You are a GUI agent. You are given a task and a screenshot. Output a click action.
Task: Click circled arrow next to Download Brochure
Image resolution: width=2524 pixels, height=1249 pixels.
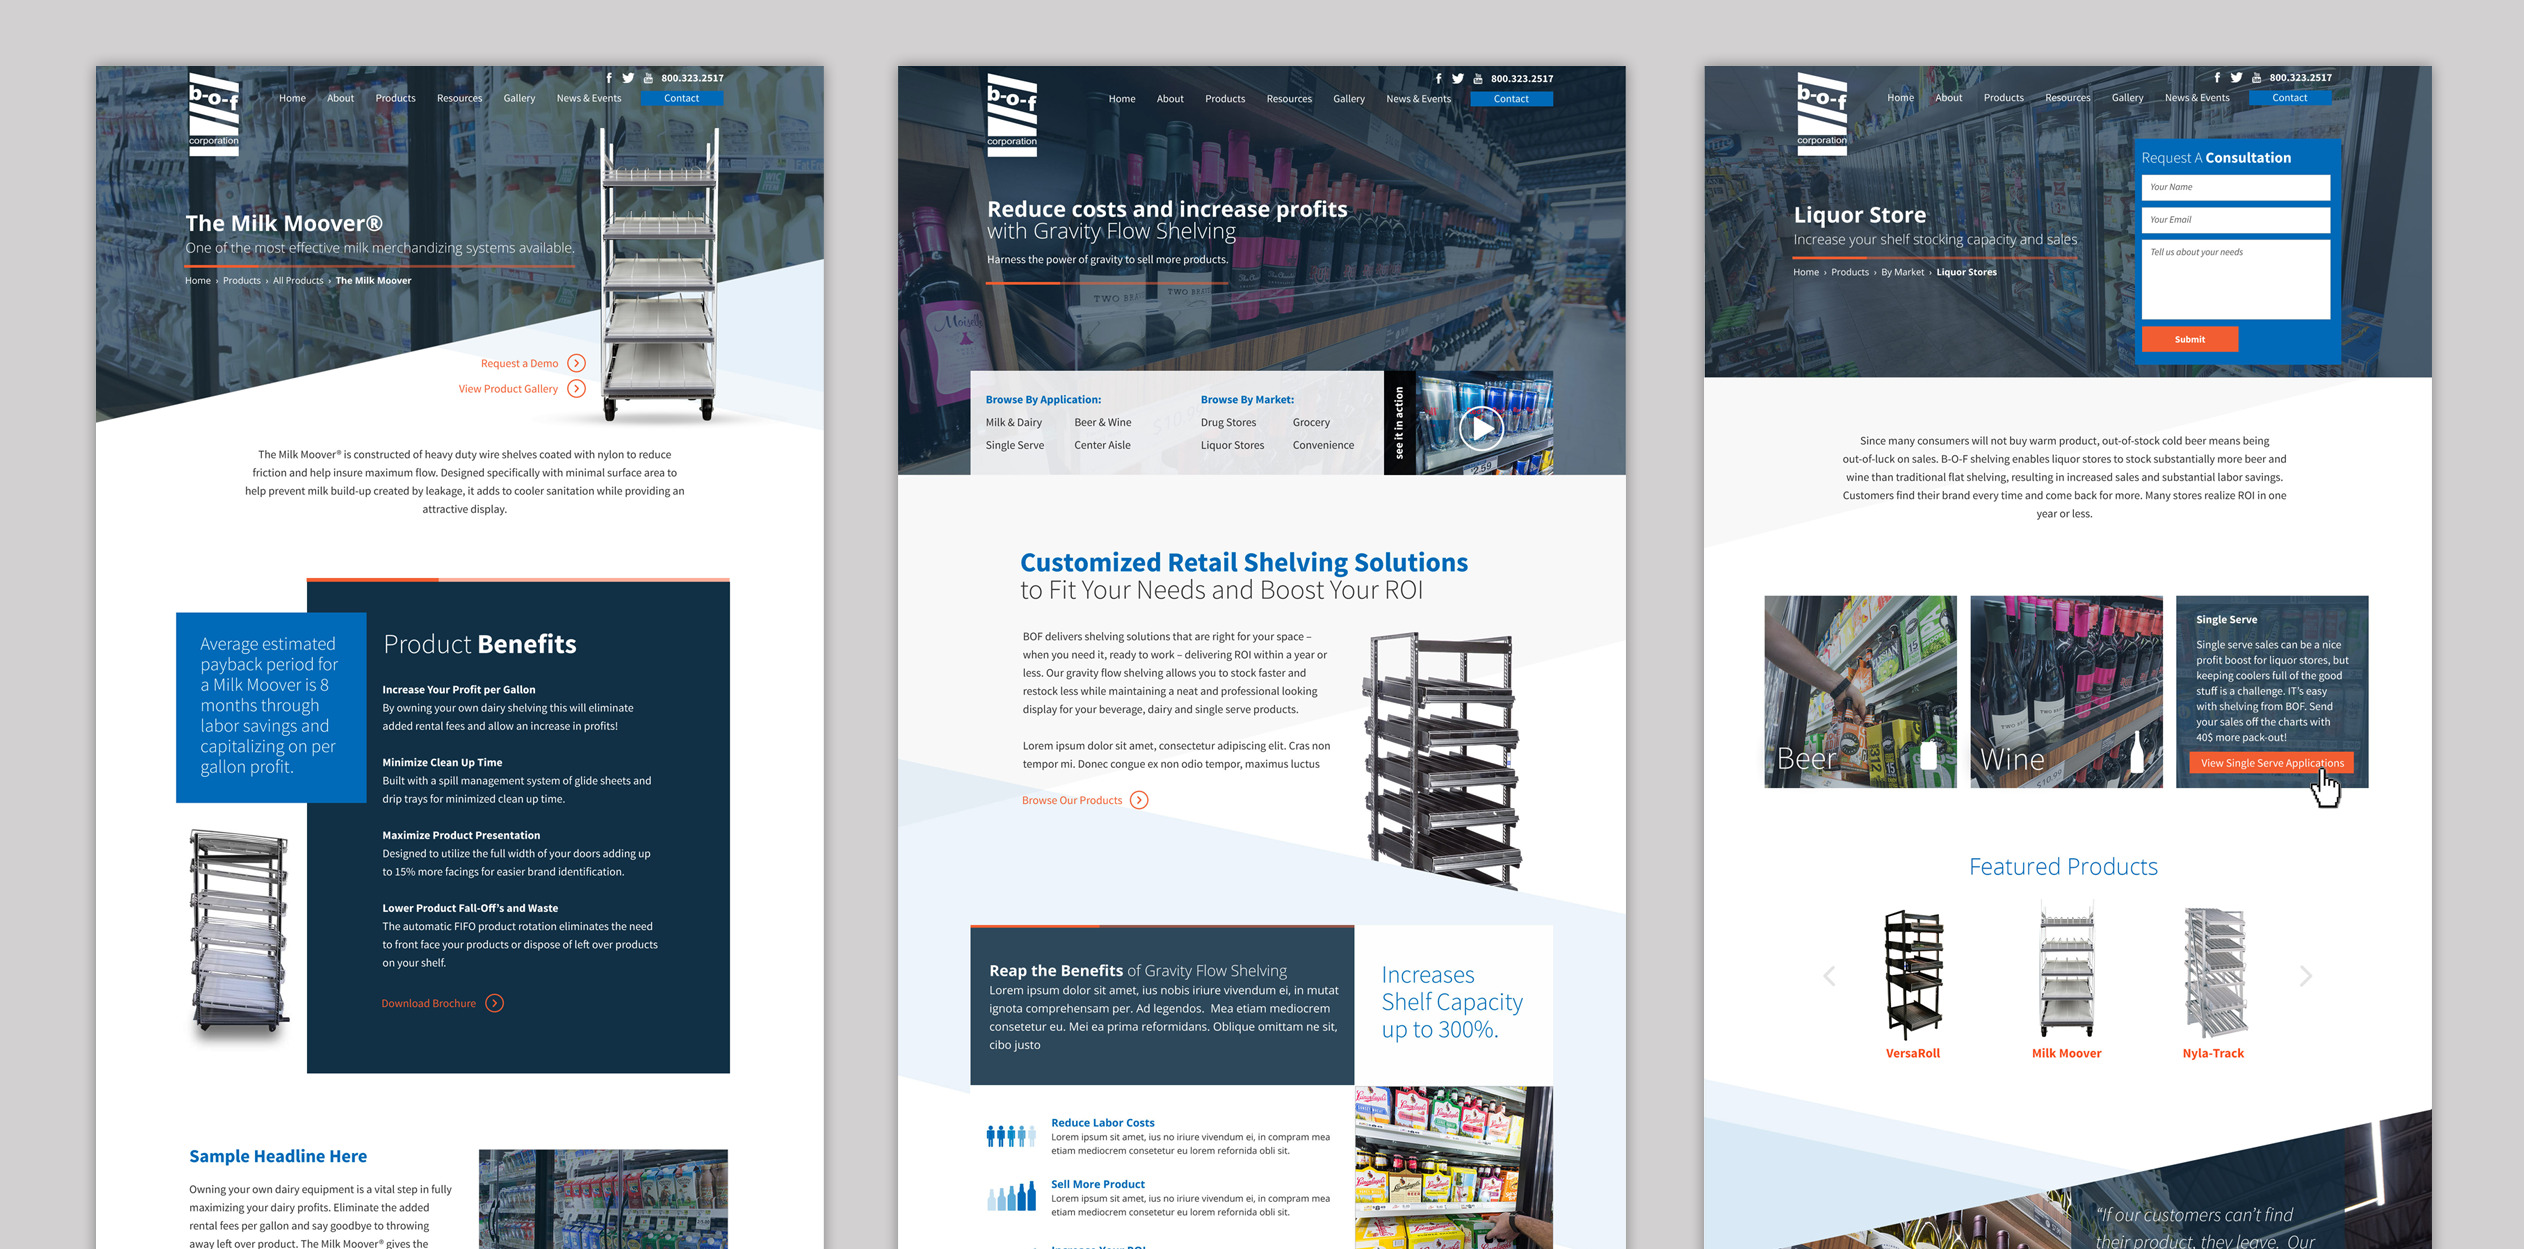pos(494,1003)
